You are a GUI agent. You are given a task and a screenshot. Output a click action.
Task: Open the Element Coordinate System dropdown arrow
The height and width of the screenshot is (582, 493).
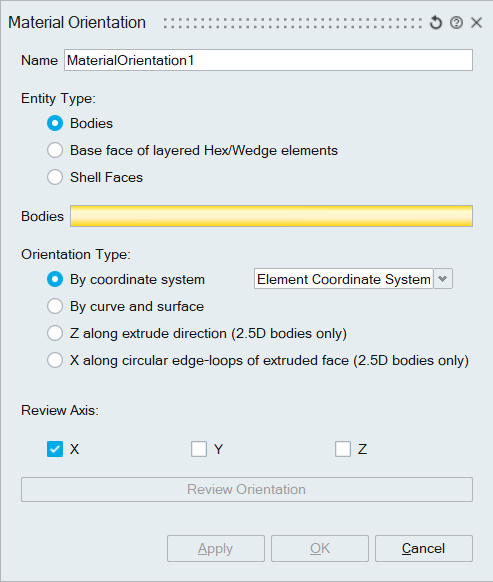click(x=443, y=279)
